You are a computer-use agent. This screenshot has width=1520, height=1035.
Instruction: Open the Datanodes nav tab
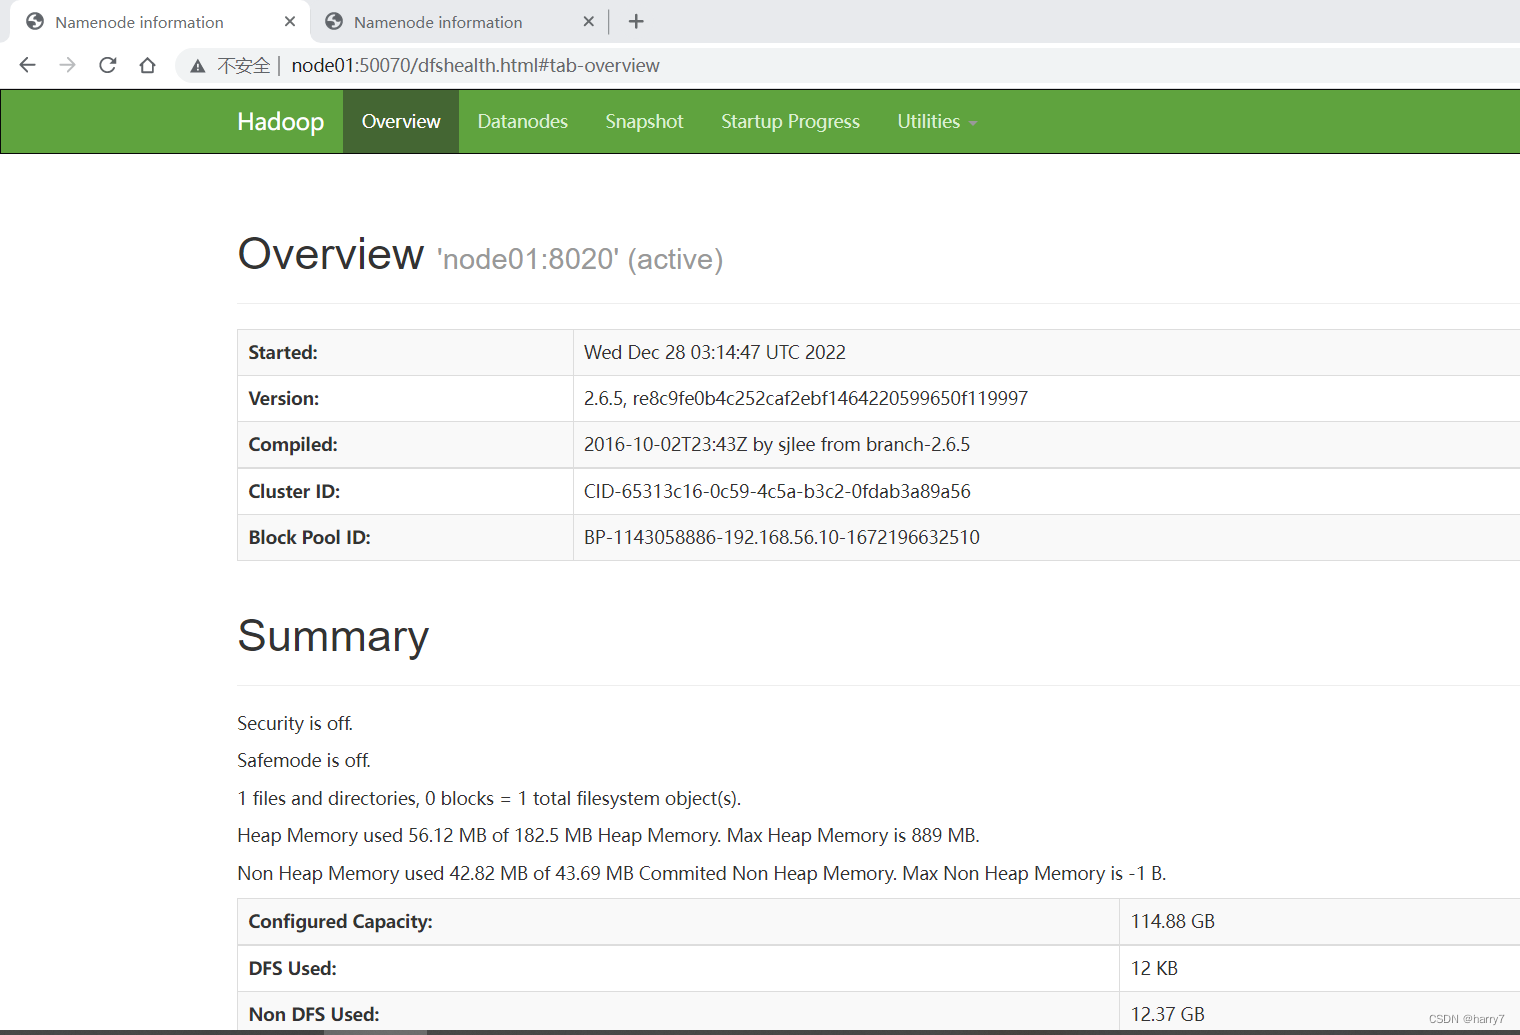tap(522, 121)
